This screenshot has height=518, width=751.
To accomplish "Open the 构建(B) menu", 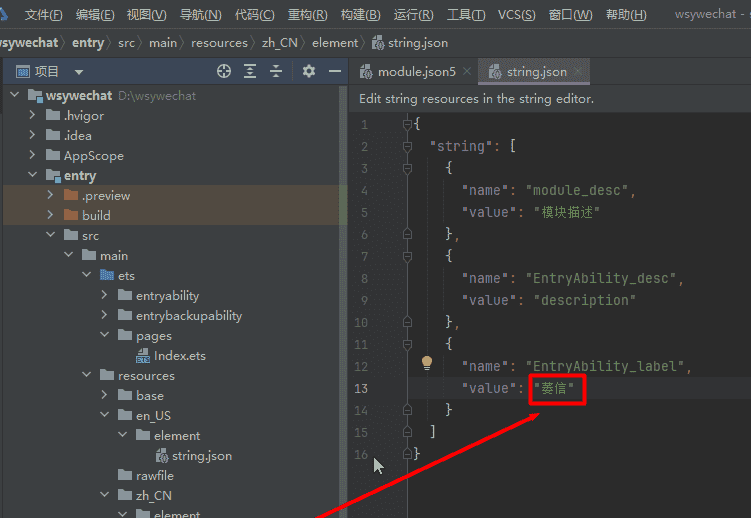I will click(x=359, y=15).
